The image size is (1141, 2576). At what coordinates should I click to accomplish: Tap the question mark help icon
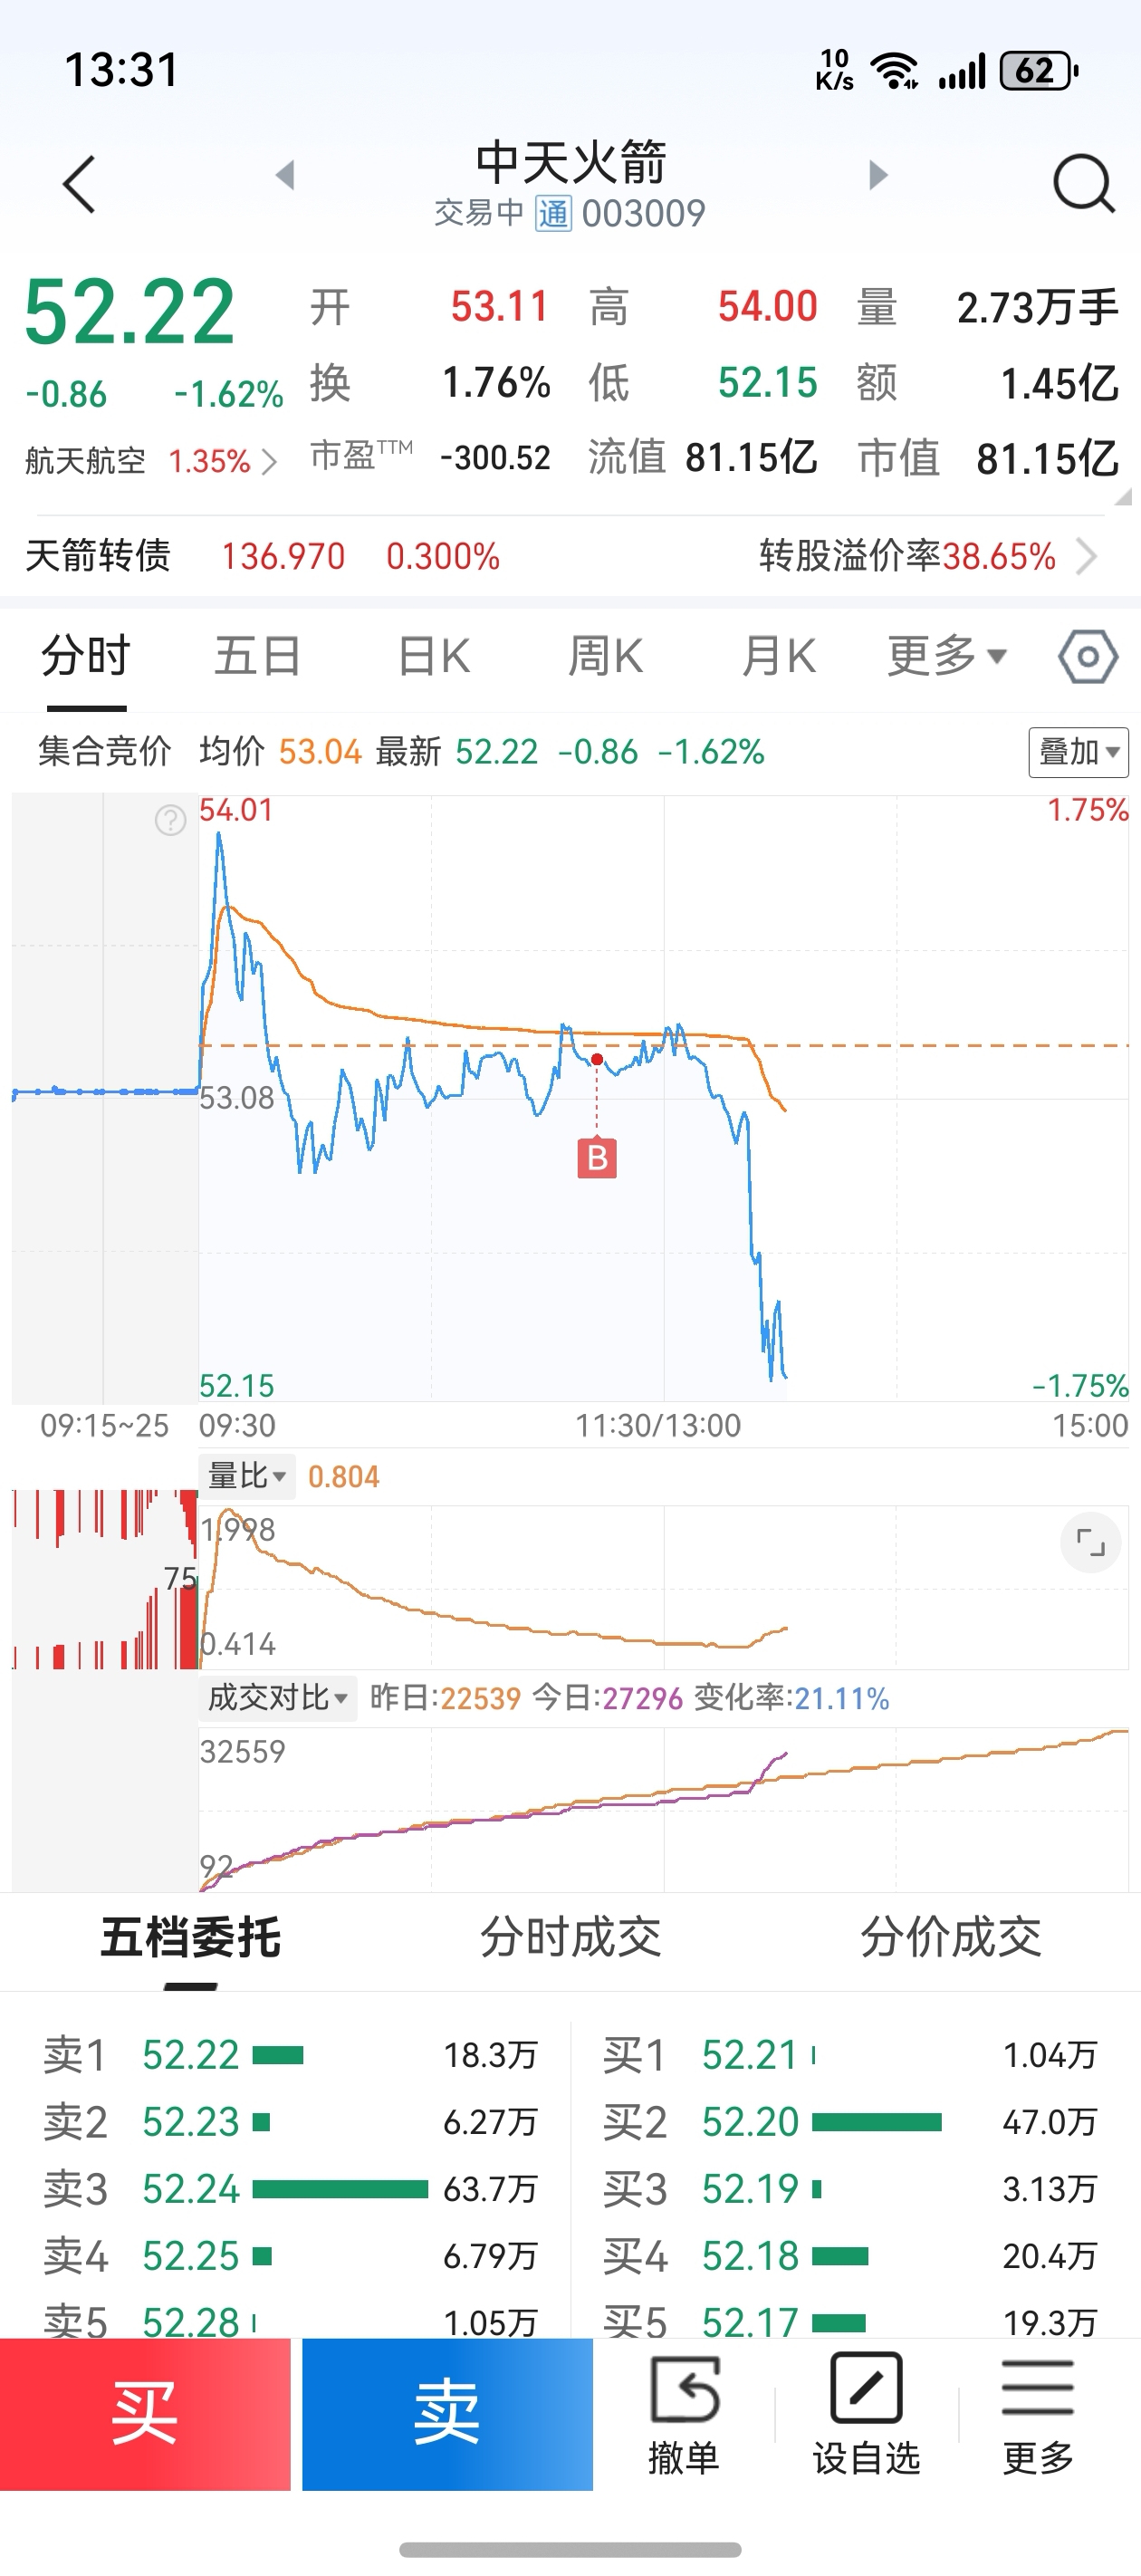170,820
